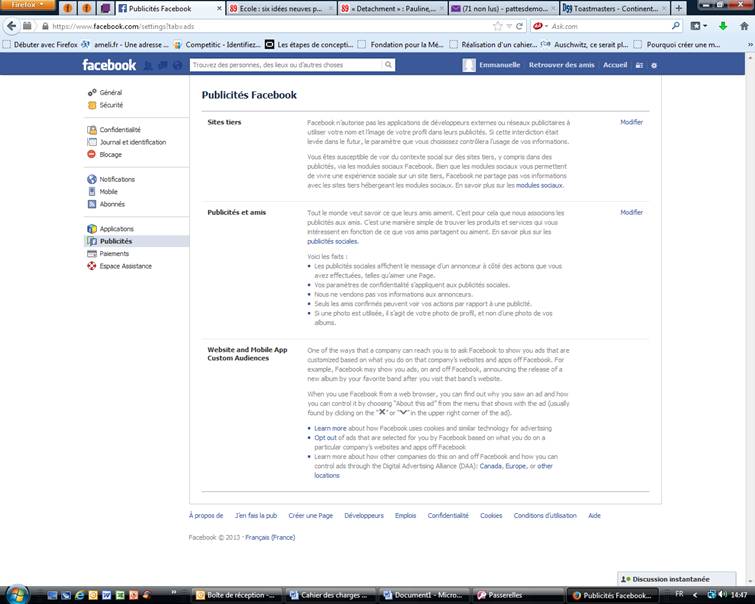This screenshot has width=755, height=604.
Task: Open the Paiements settings
Action: coord(114,254)
